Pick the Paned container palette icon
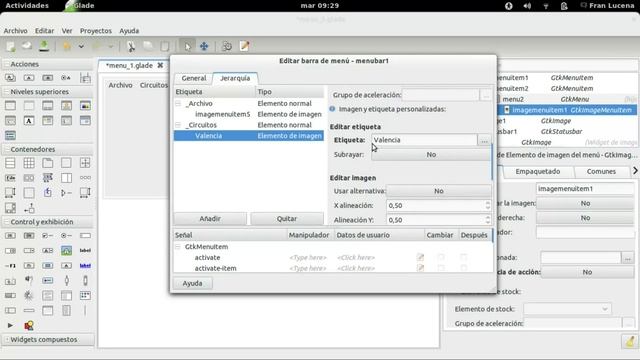 pos(67,178)
